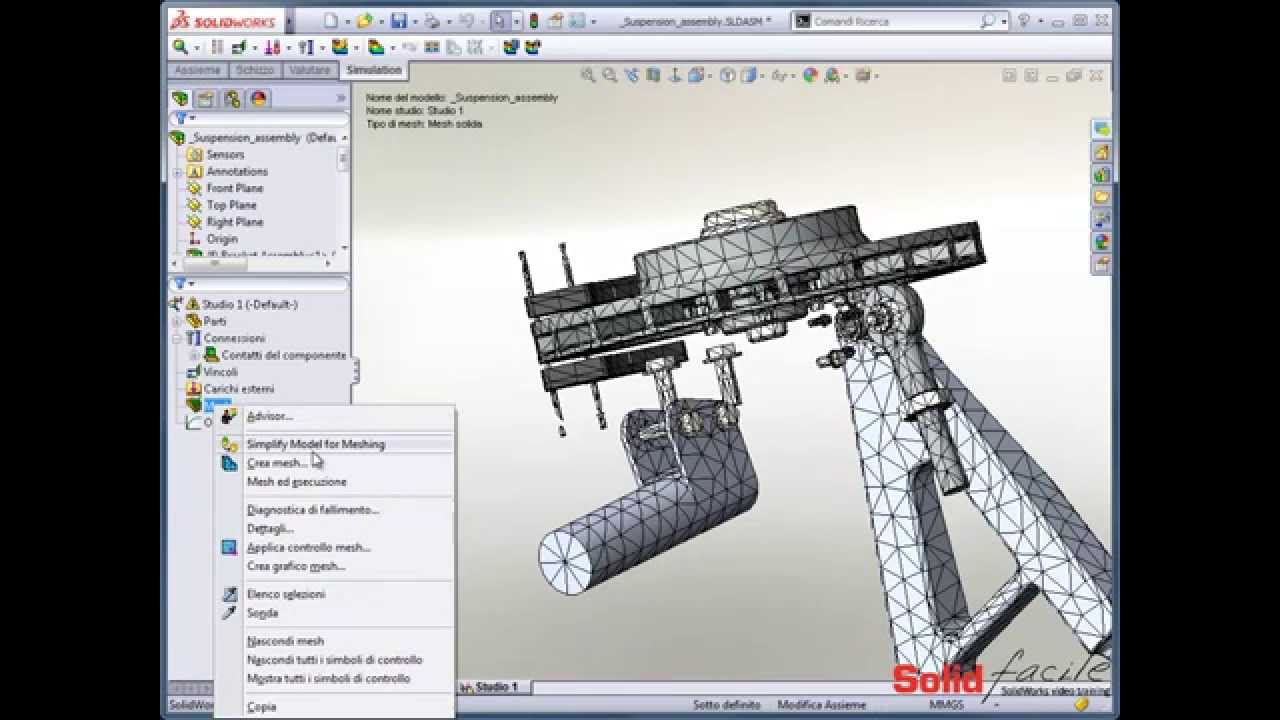Viewport: 1280px width, 720px height.
Task: Click the Print icon
Action: pos(433,20)
